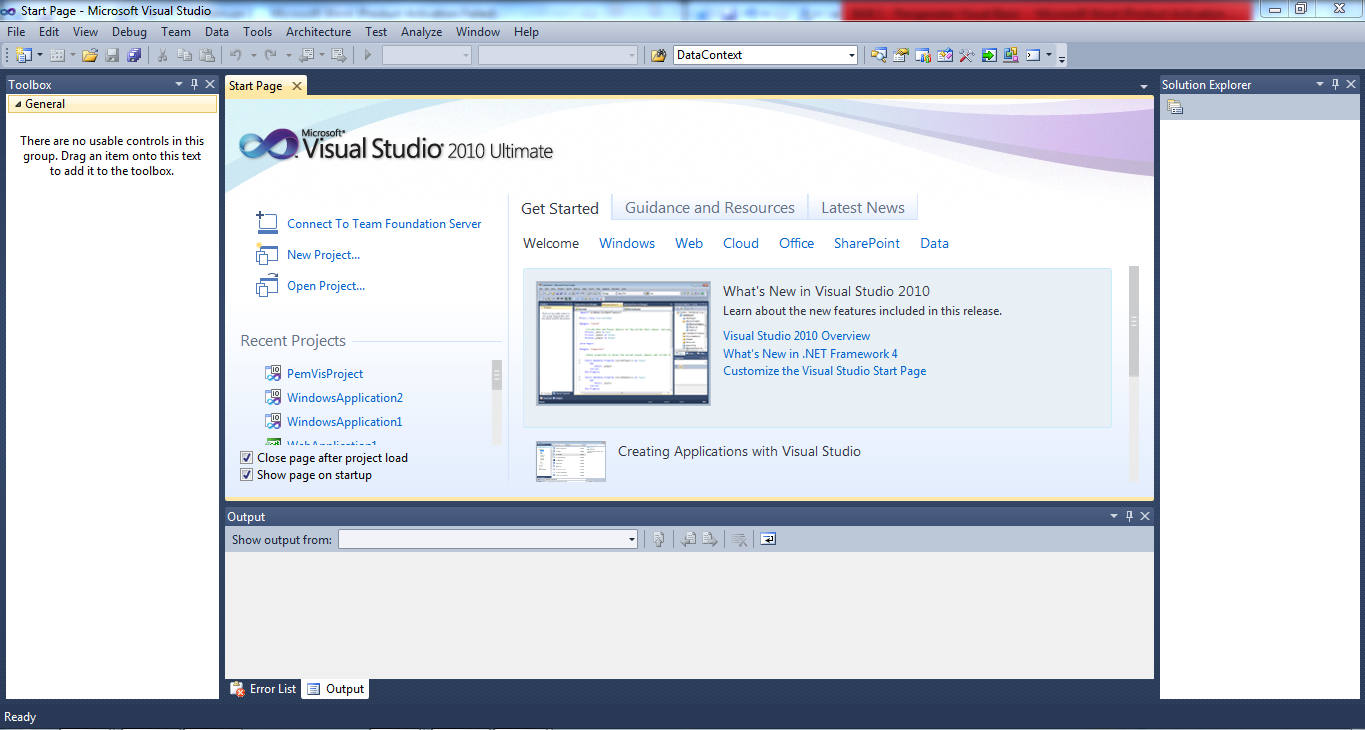Open a file using the Open File icon
The height and width of the screenshot is (730, 1365).
(88, 55)
